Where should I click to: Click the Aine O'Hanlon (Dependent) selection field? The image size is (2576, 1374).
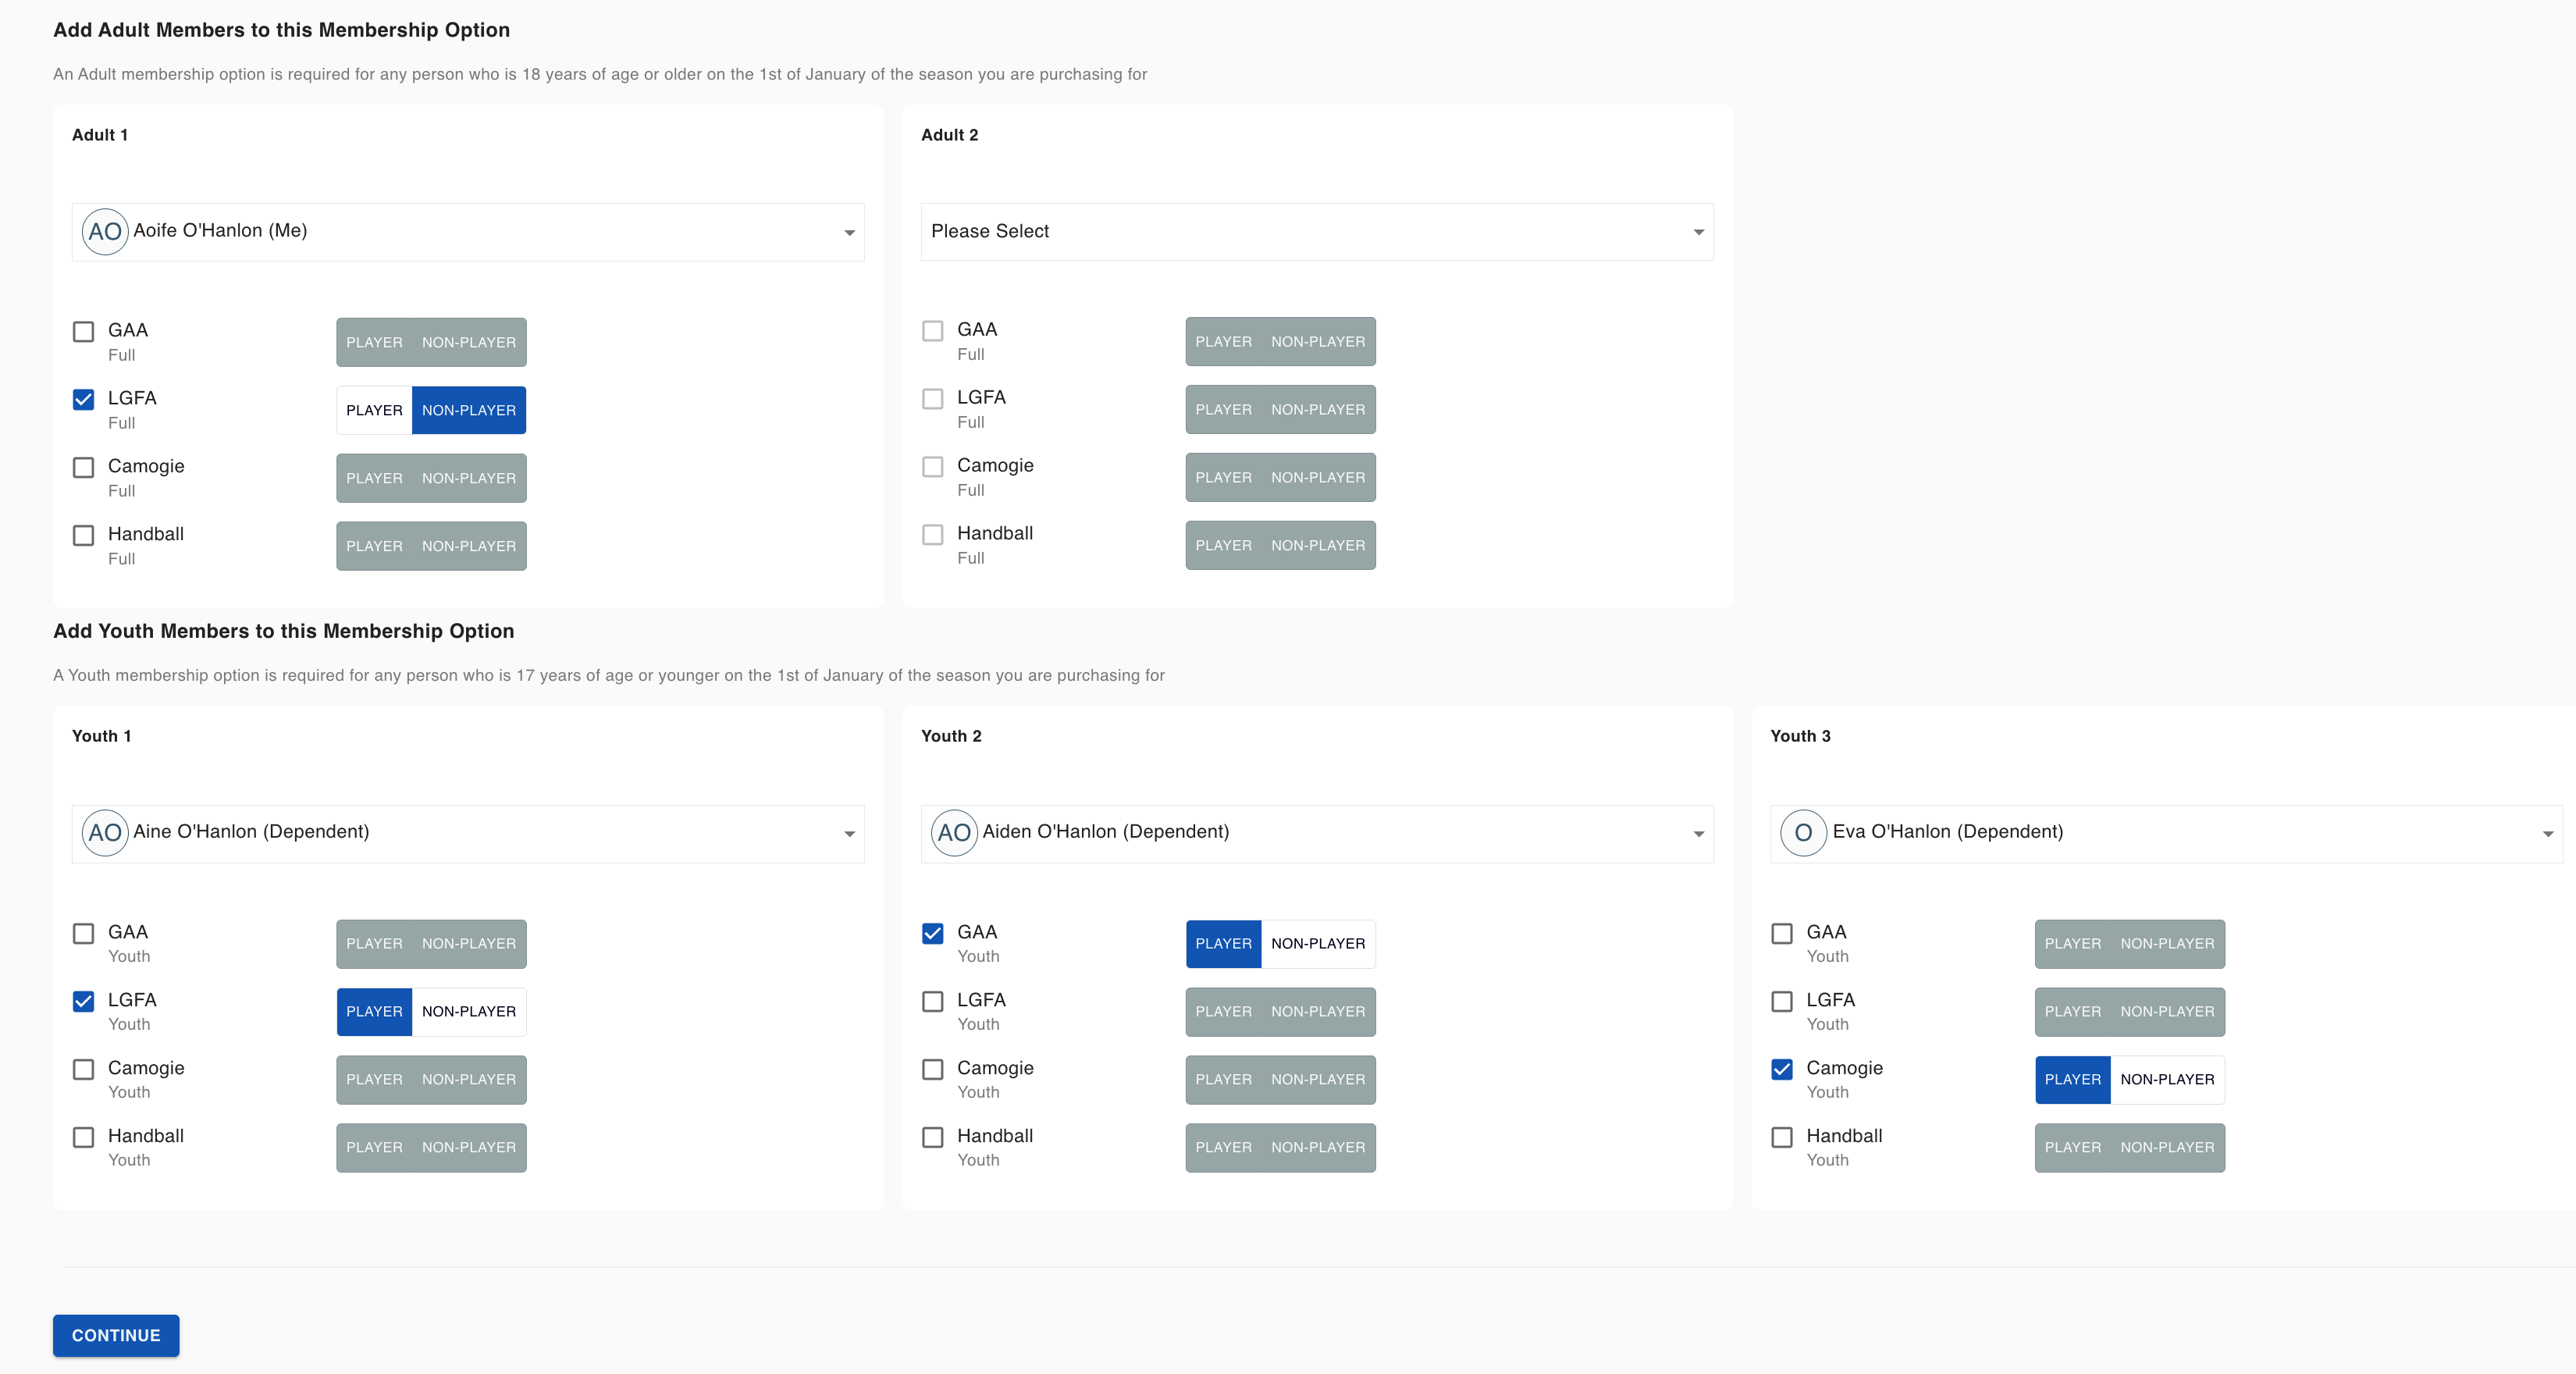click(x=468, y=834)
